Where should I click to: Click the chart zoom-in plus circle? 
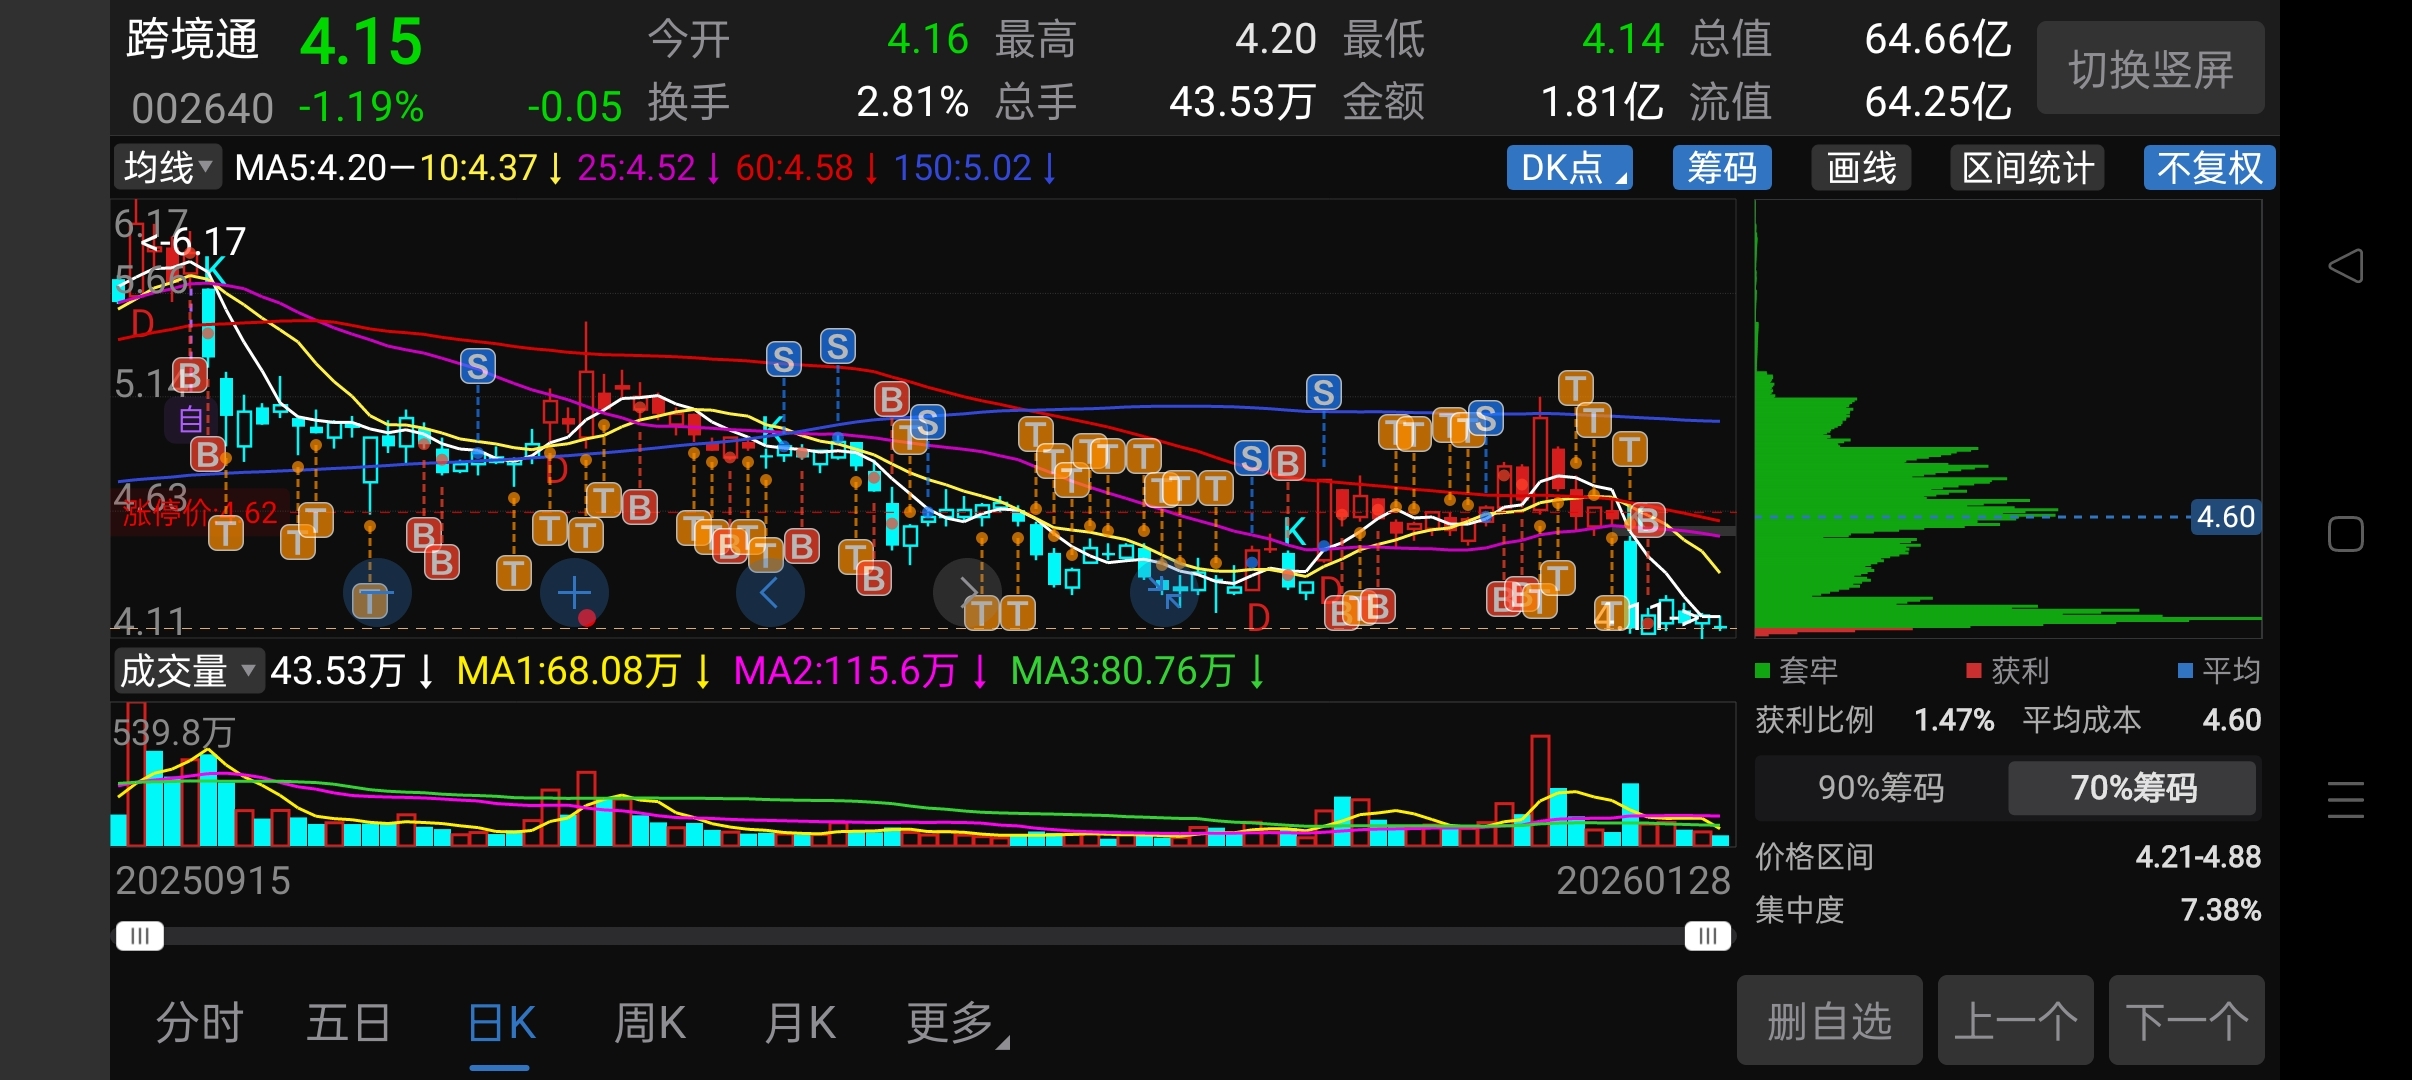tap(574, 594)
